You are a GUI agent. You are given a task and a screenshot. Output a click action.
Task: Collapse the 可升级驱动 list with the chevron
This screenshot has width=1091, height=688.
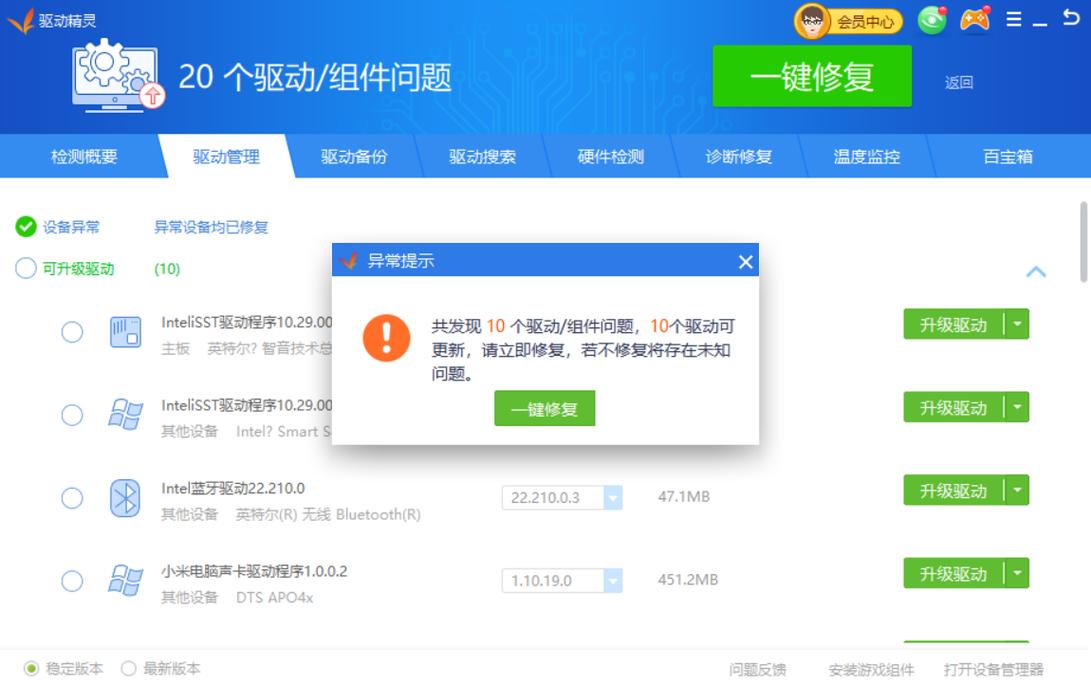point(1036,271)
